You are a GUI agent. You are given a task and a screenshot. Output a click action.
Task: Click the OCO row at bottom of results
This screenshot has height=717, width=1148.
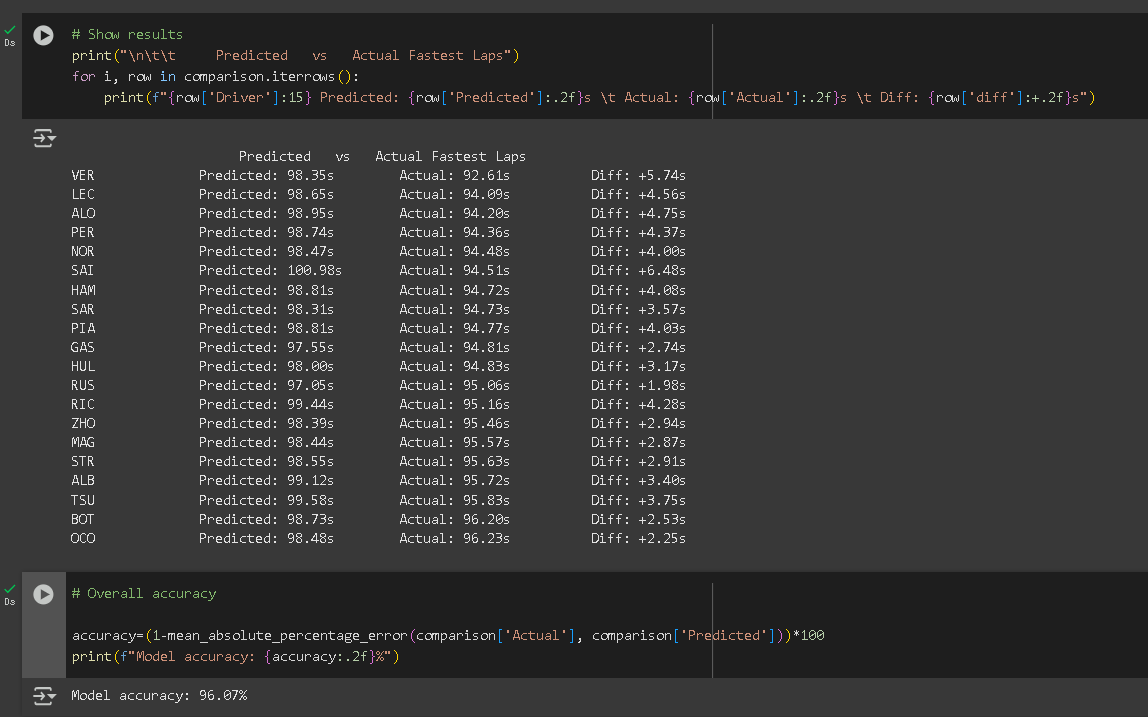pyautogui.click(x=300, y=538)
